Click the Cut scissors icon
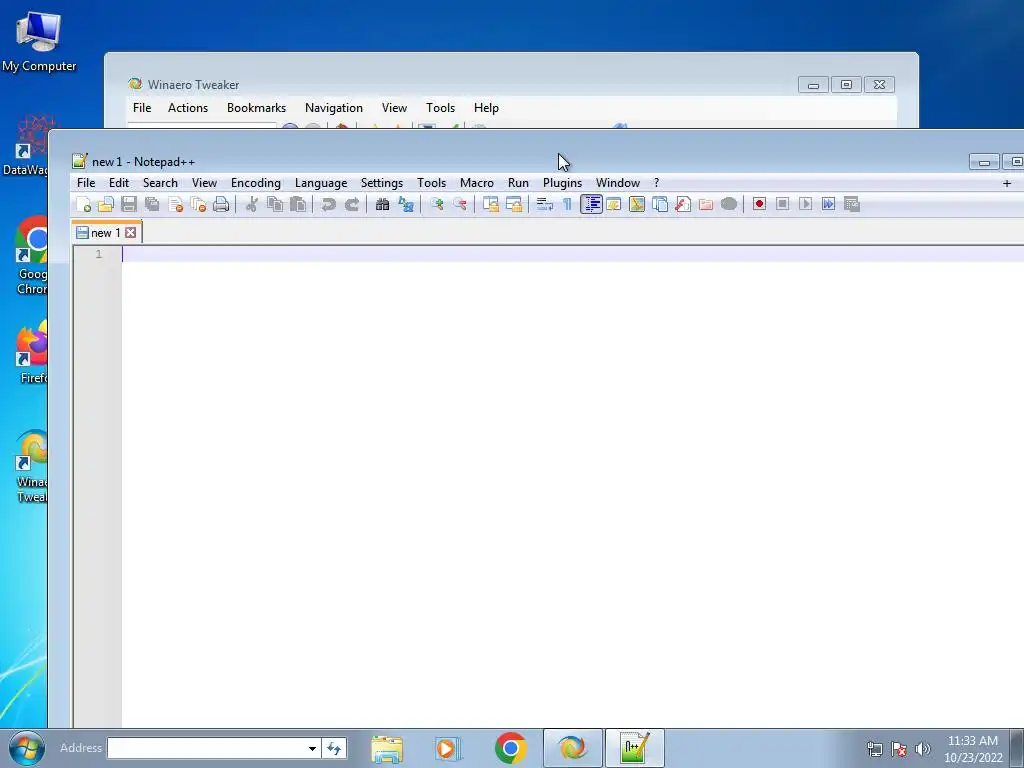1024x768 pixels. 251,204
